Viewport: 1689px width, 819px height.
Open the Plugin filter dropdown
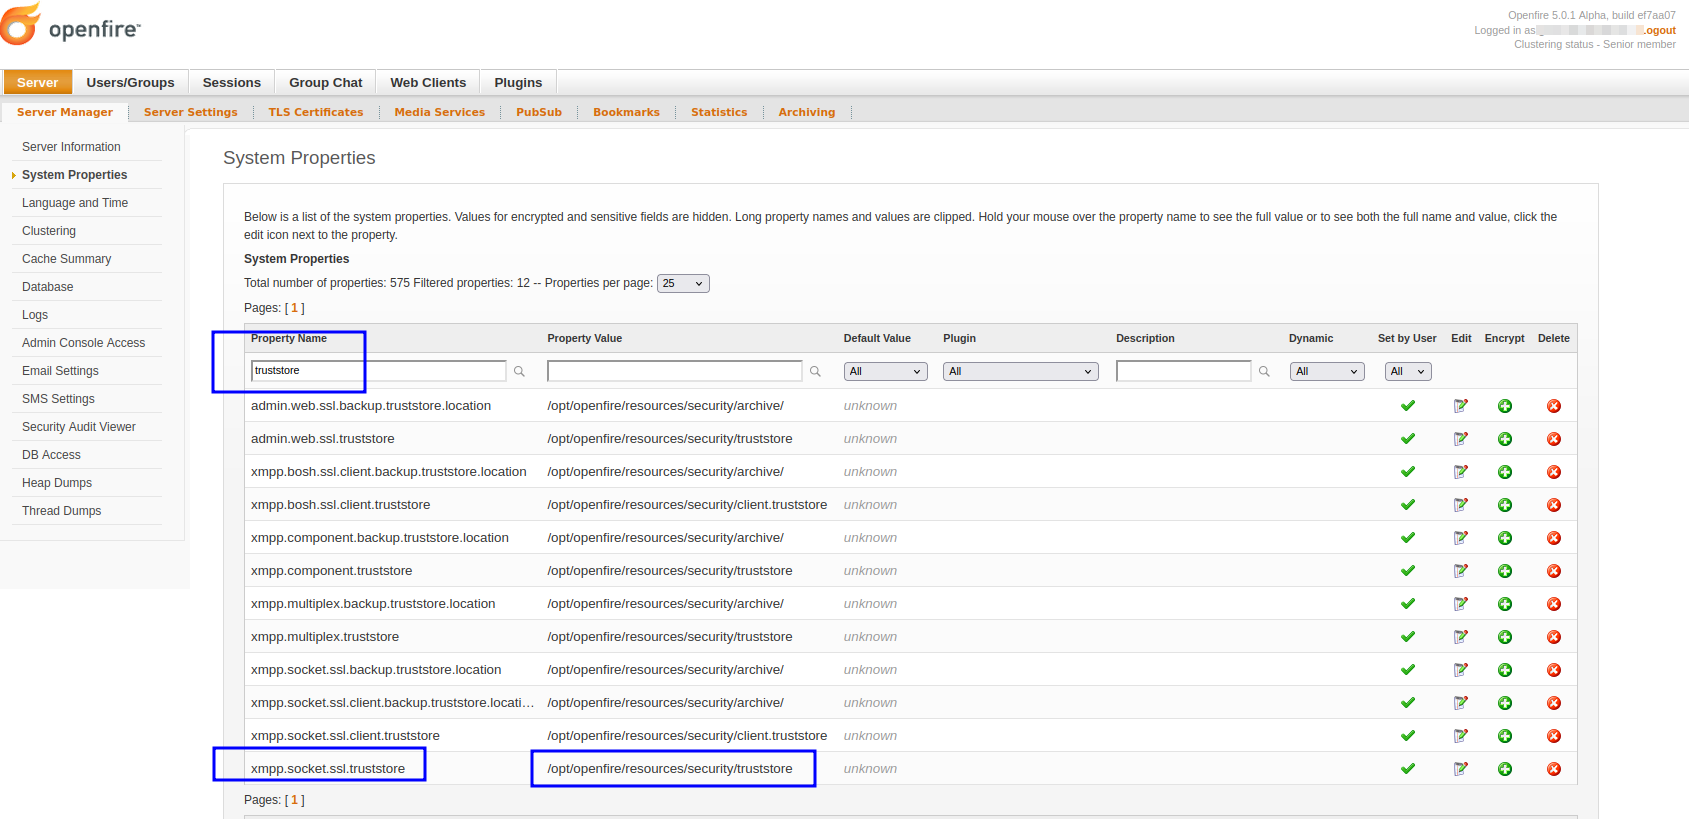point(1020,371)
